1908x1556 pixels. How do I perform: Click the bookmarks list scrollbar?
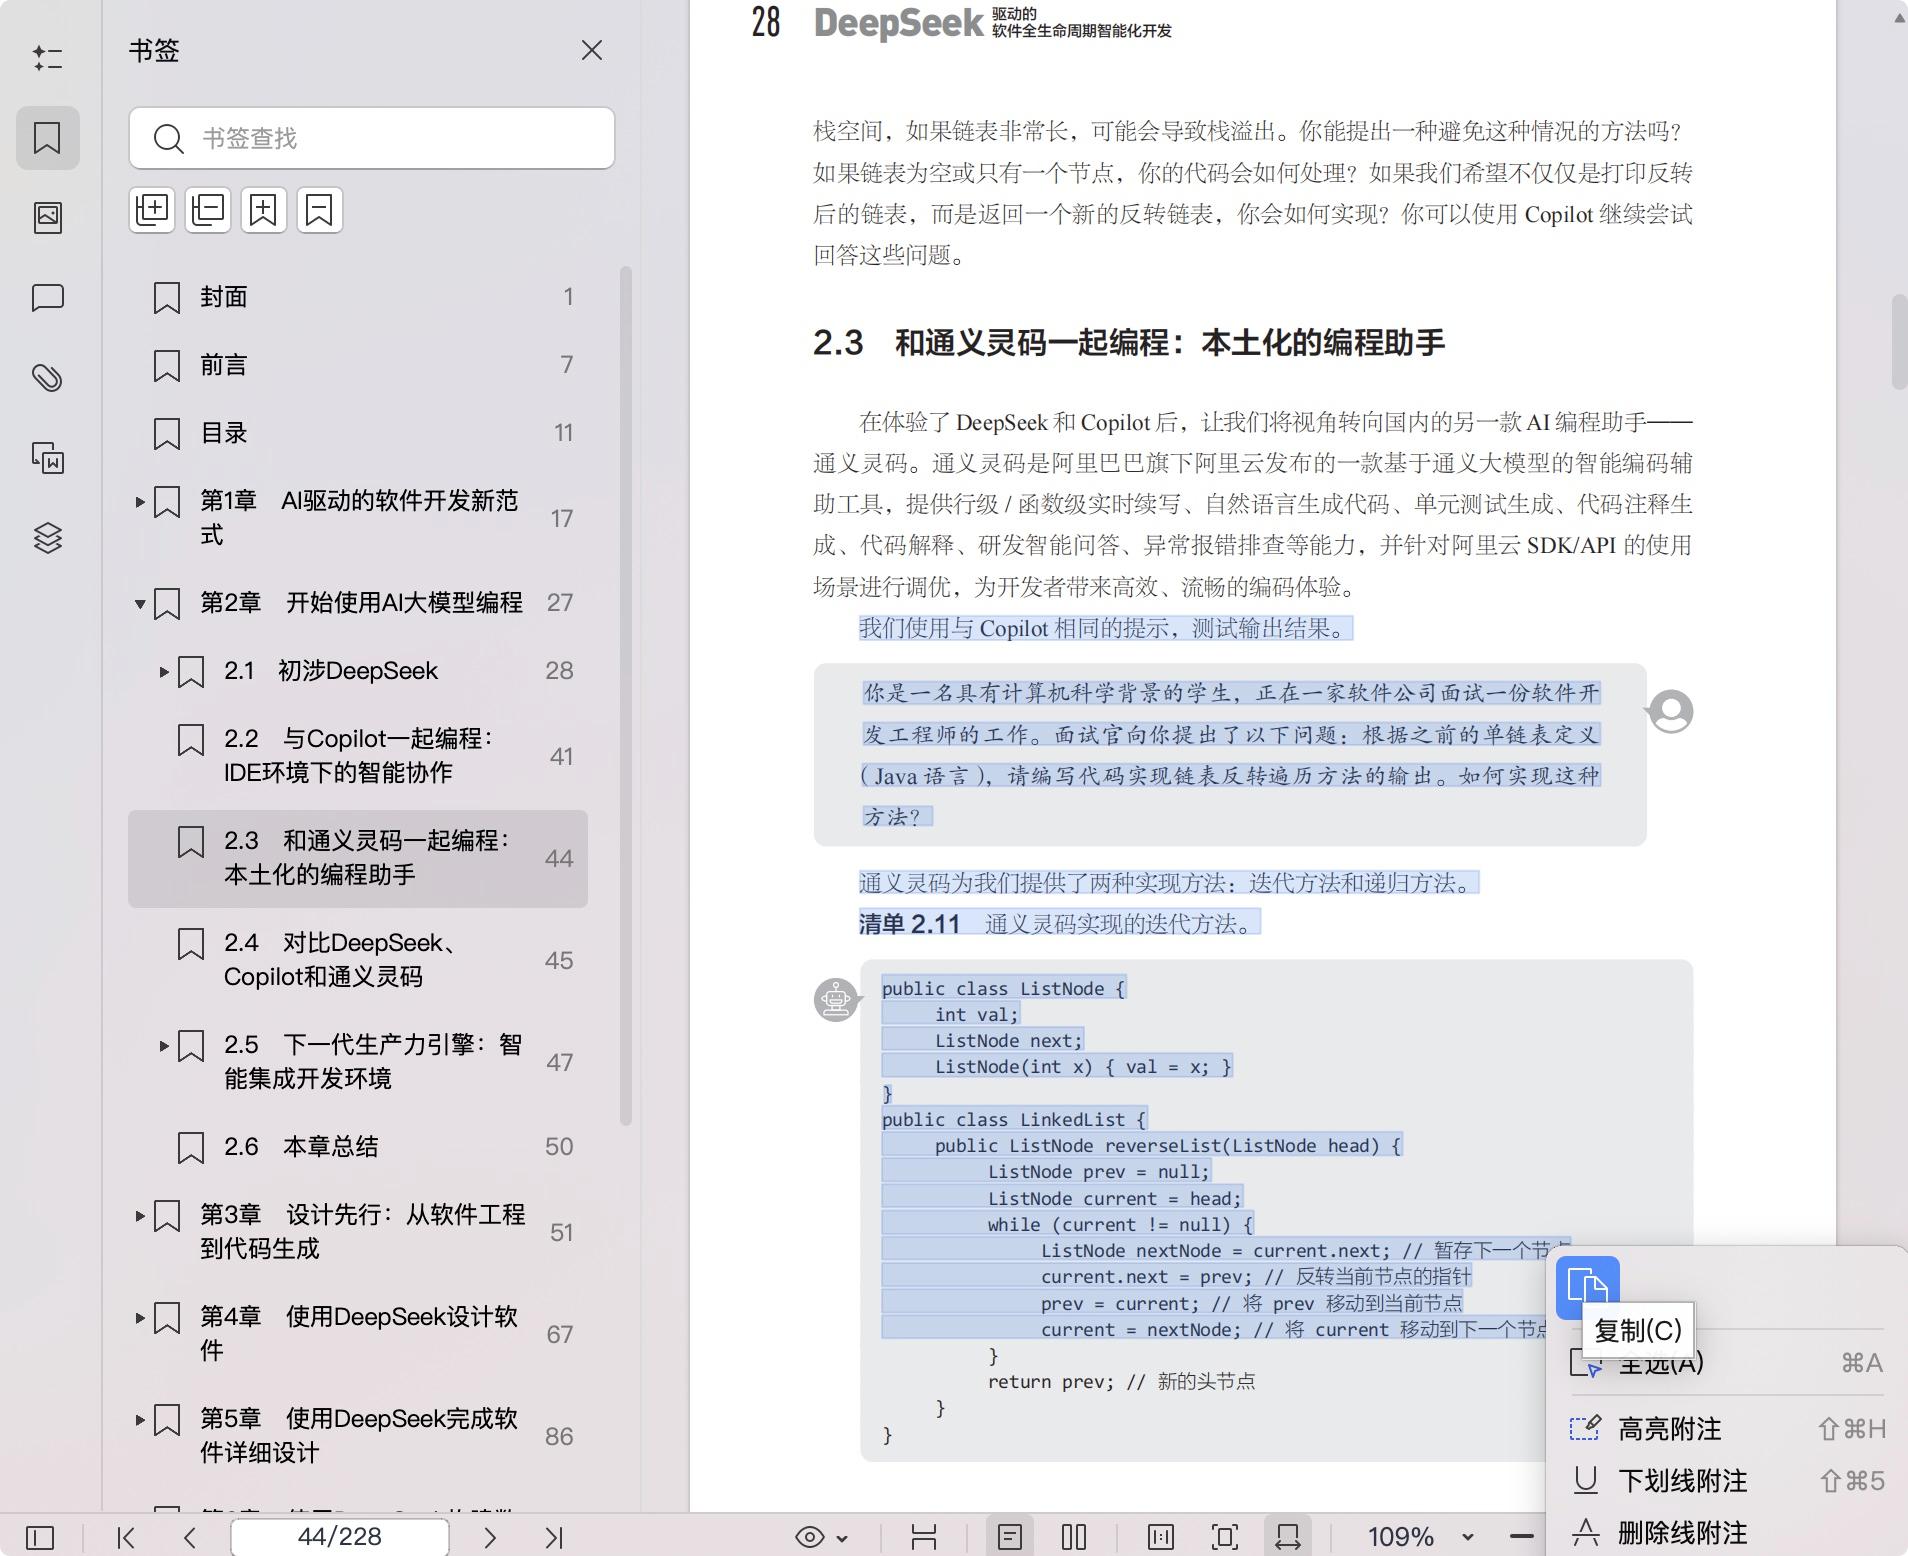tap(626, 695)
